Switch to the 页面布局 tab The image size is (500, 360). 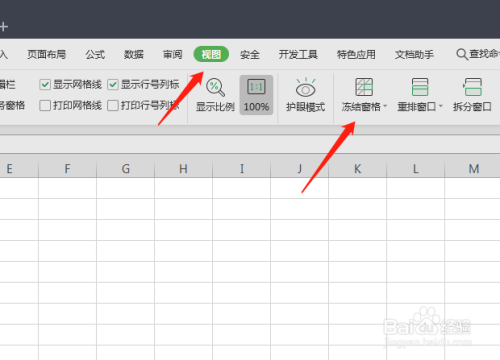(47, 54)
